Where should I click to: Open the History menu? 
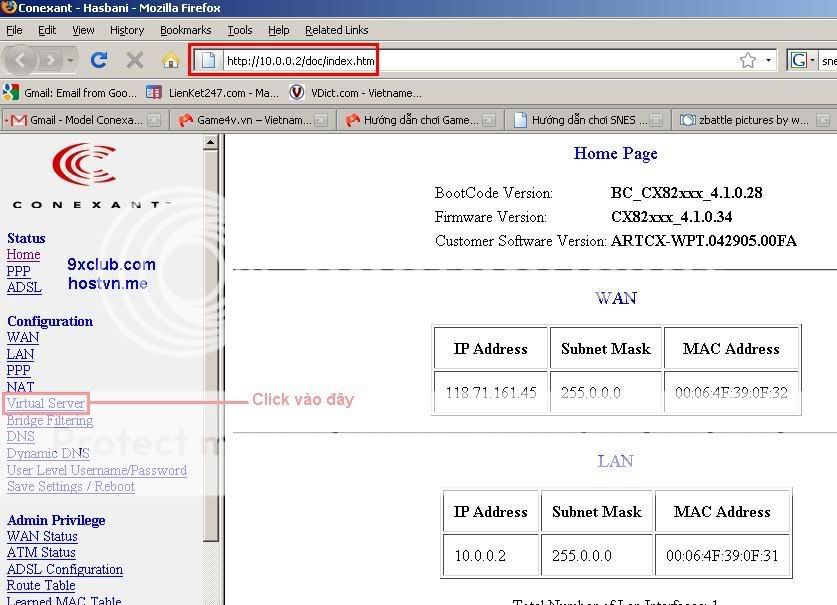click(127, 30)
